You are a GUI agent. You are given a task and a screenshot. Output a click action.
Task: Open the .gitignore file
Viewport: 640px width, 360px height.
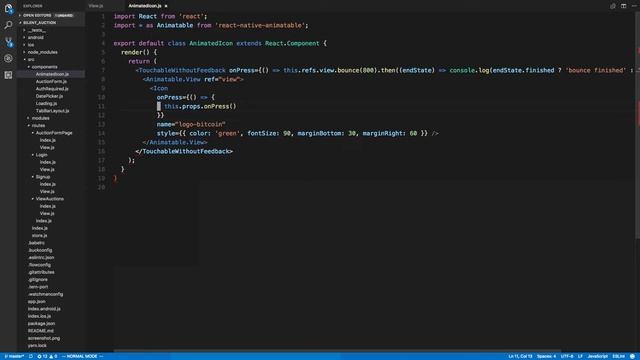38,280
